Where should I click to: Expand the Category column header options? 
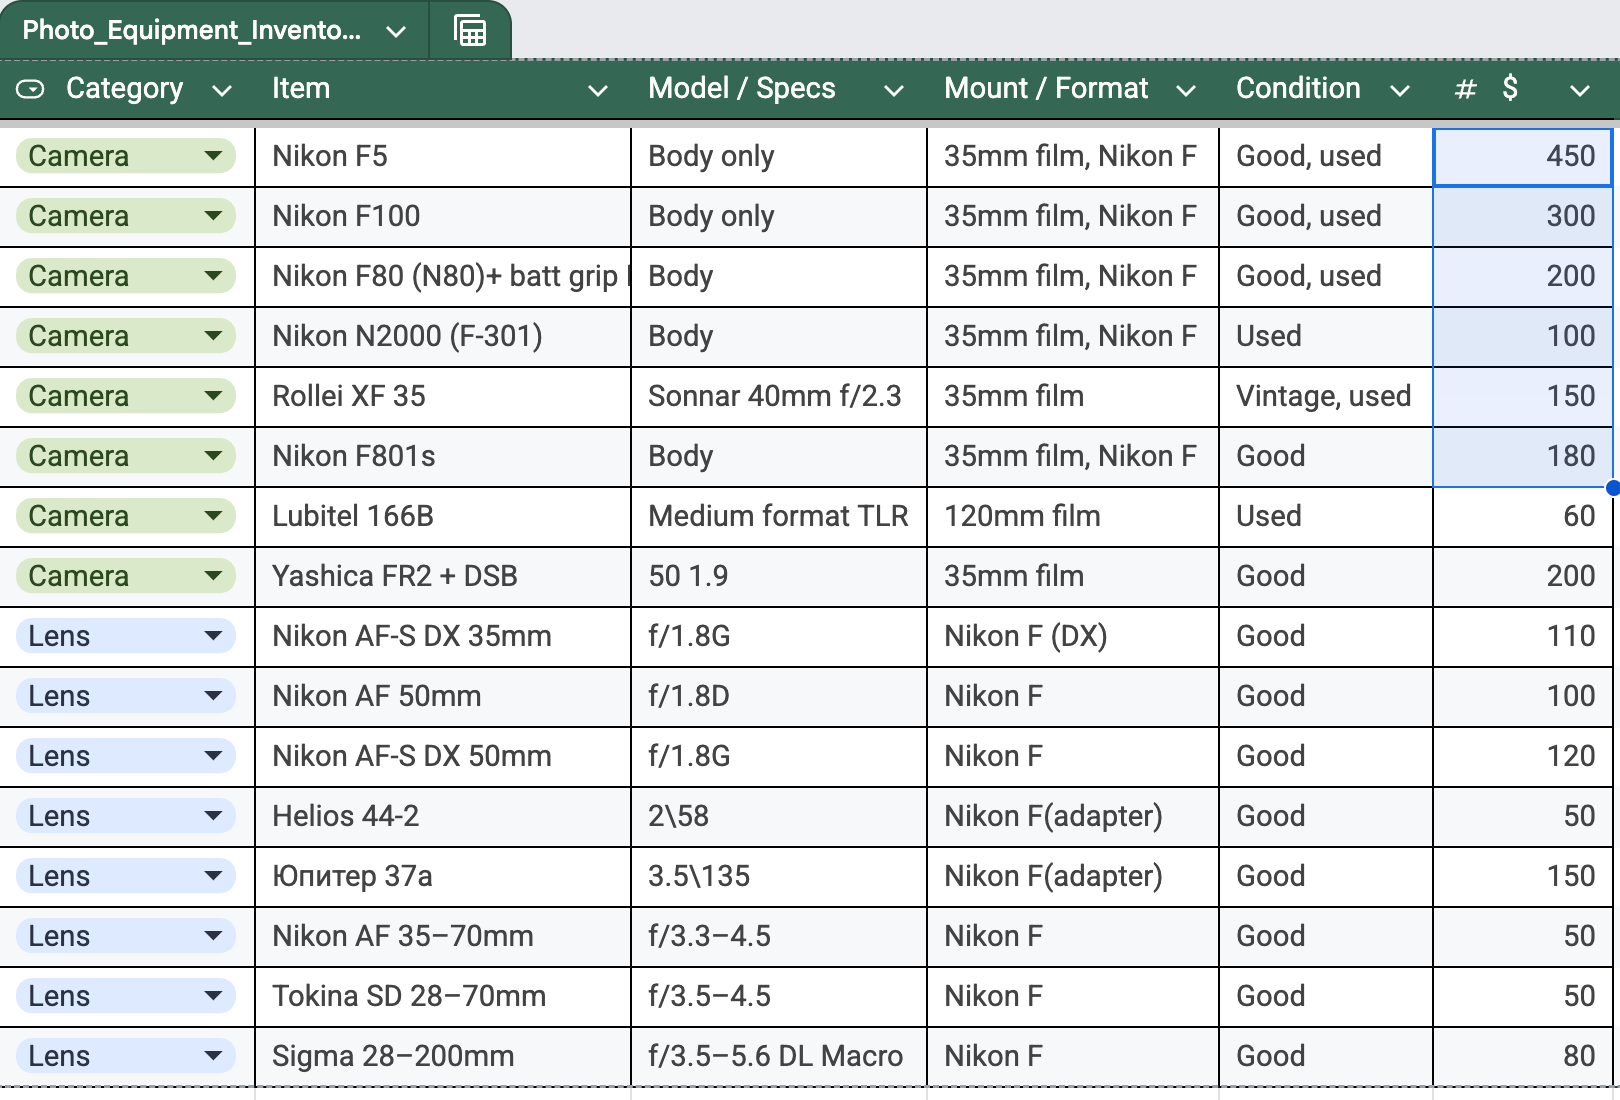[x=222, y=90]
